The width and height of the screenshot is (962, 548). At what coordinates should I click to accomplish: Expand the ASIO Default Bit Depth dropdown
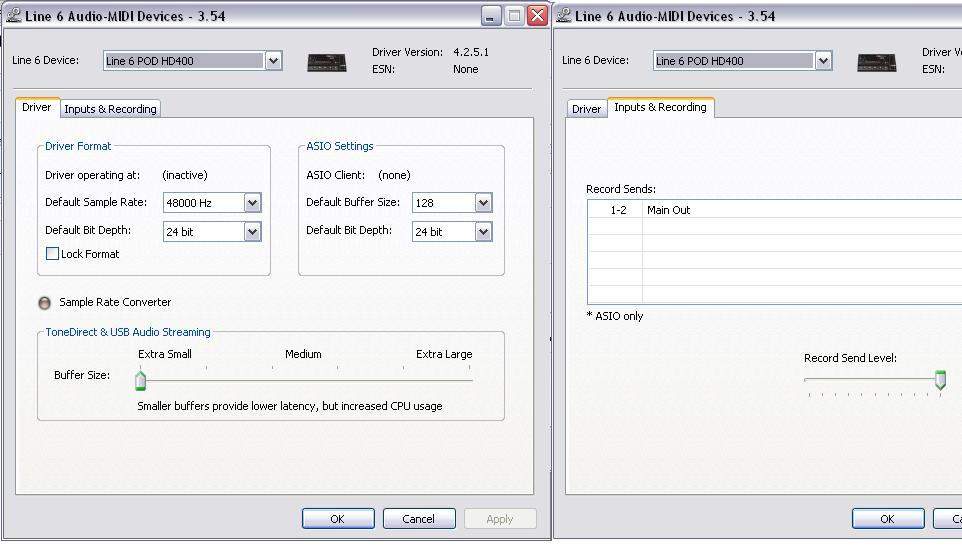tap(483, 232)
